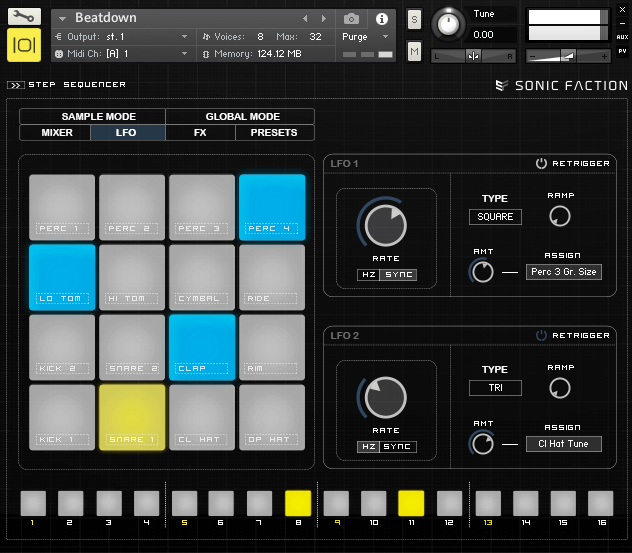Click the pan L-R slider
Screen dimensions: 632x553
click(x=473, y=56)
